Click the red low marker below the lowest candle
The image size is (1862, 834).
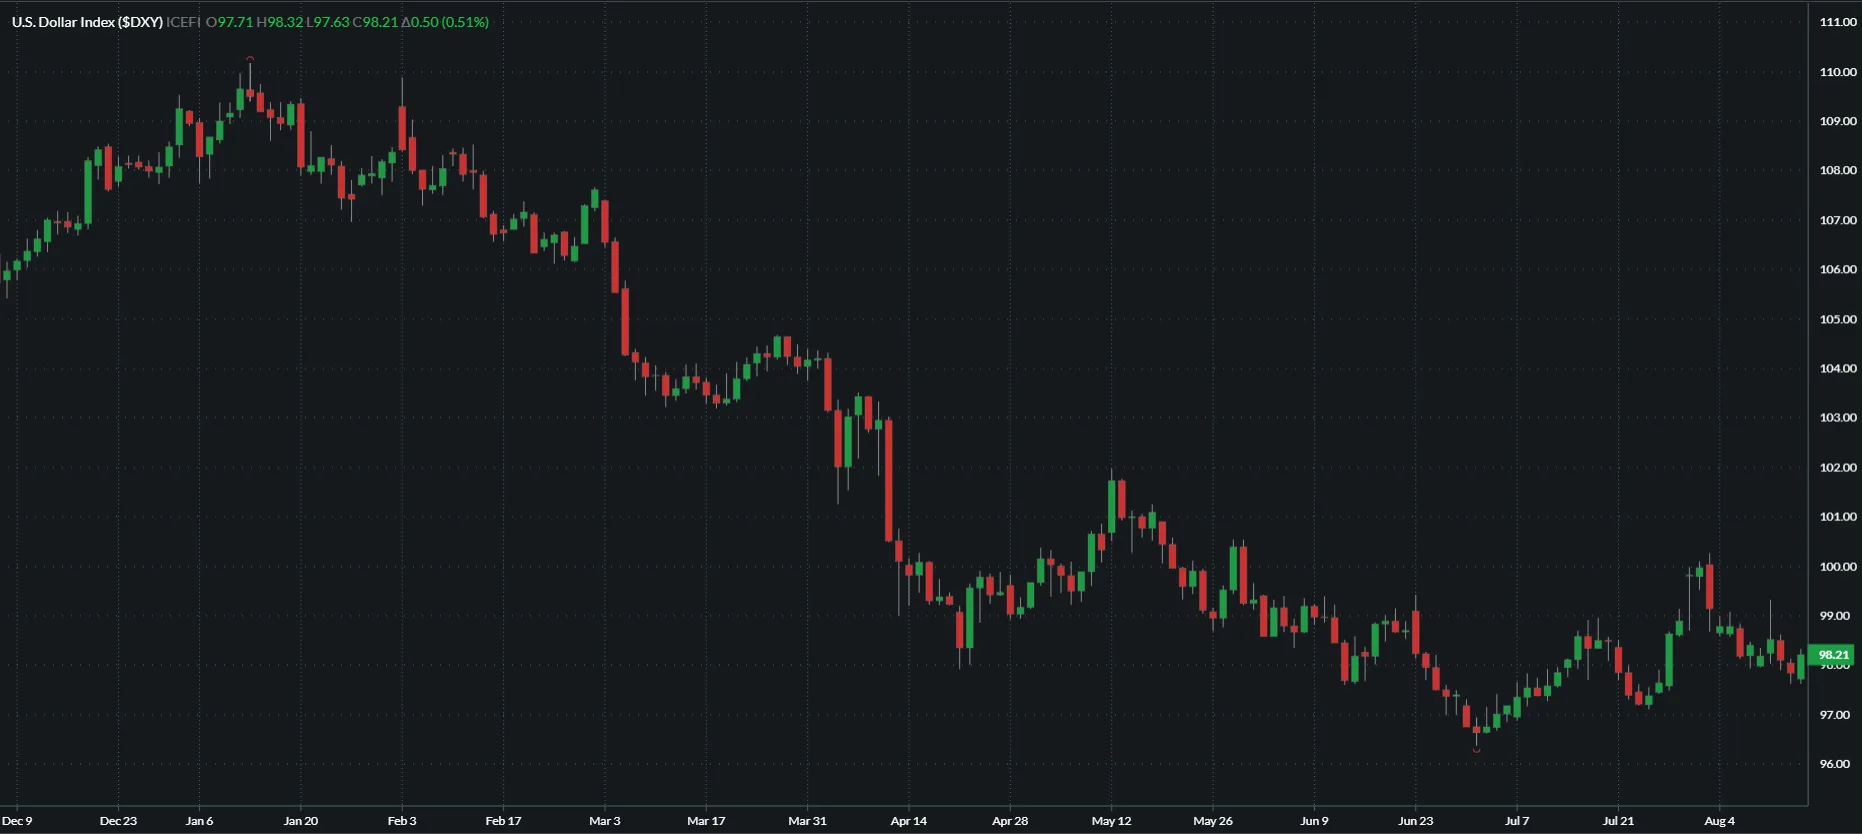click(x=1476, y=750)
